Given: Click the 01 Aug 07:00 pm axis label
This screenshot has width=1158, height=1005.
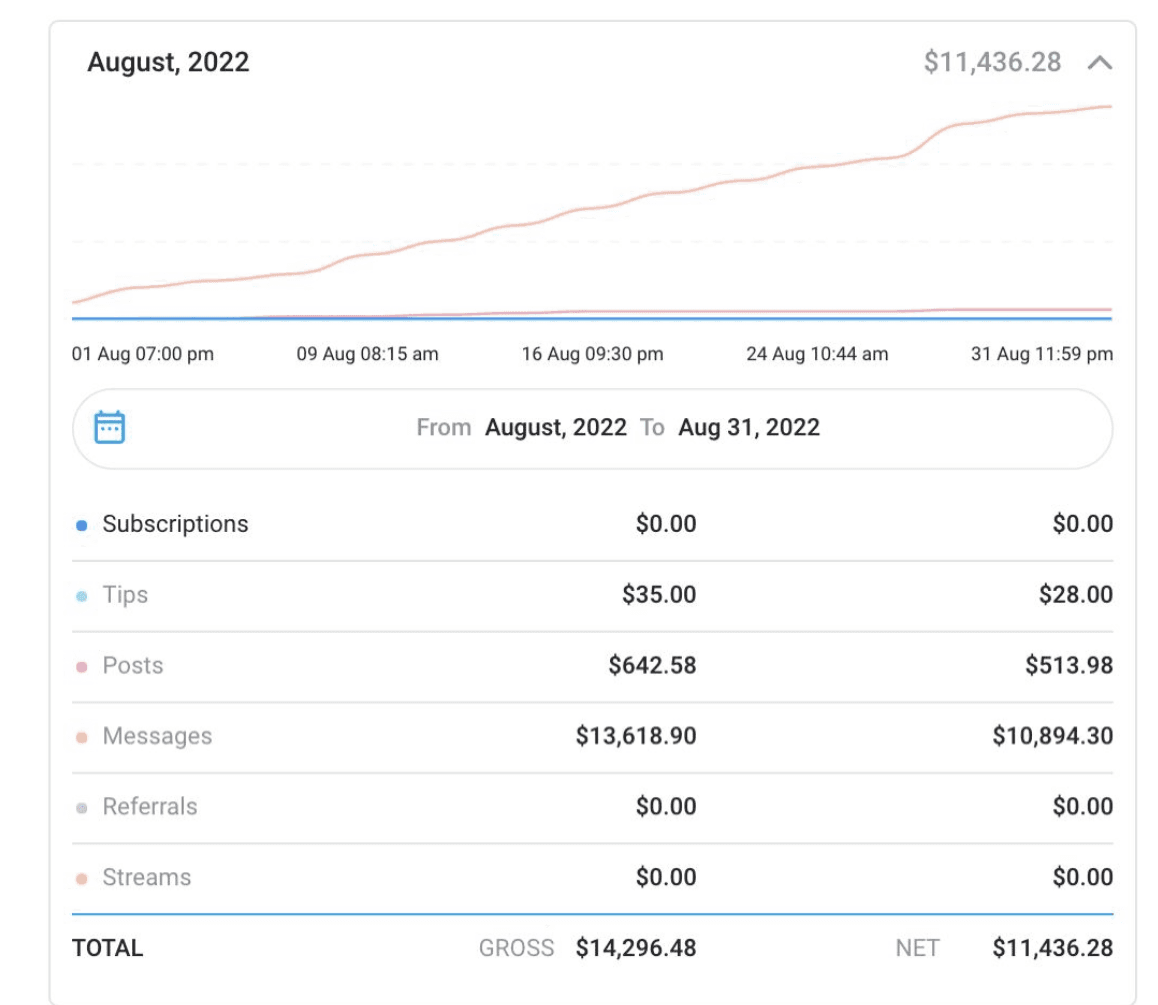Looking at the screenshot, I should click(143, 354).
